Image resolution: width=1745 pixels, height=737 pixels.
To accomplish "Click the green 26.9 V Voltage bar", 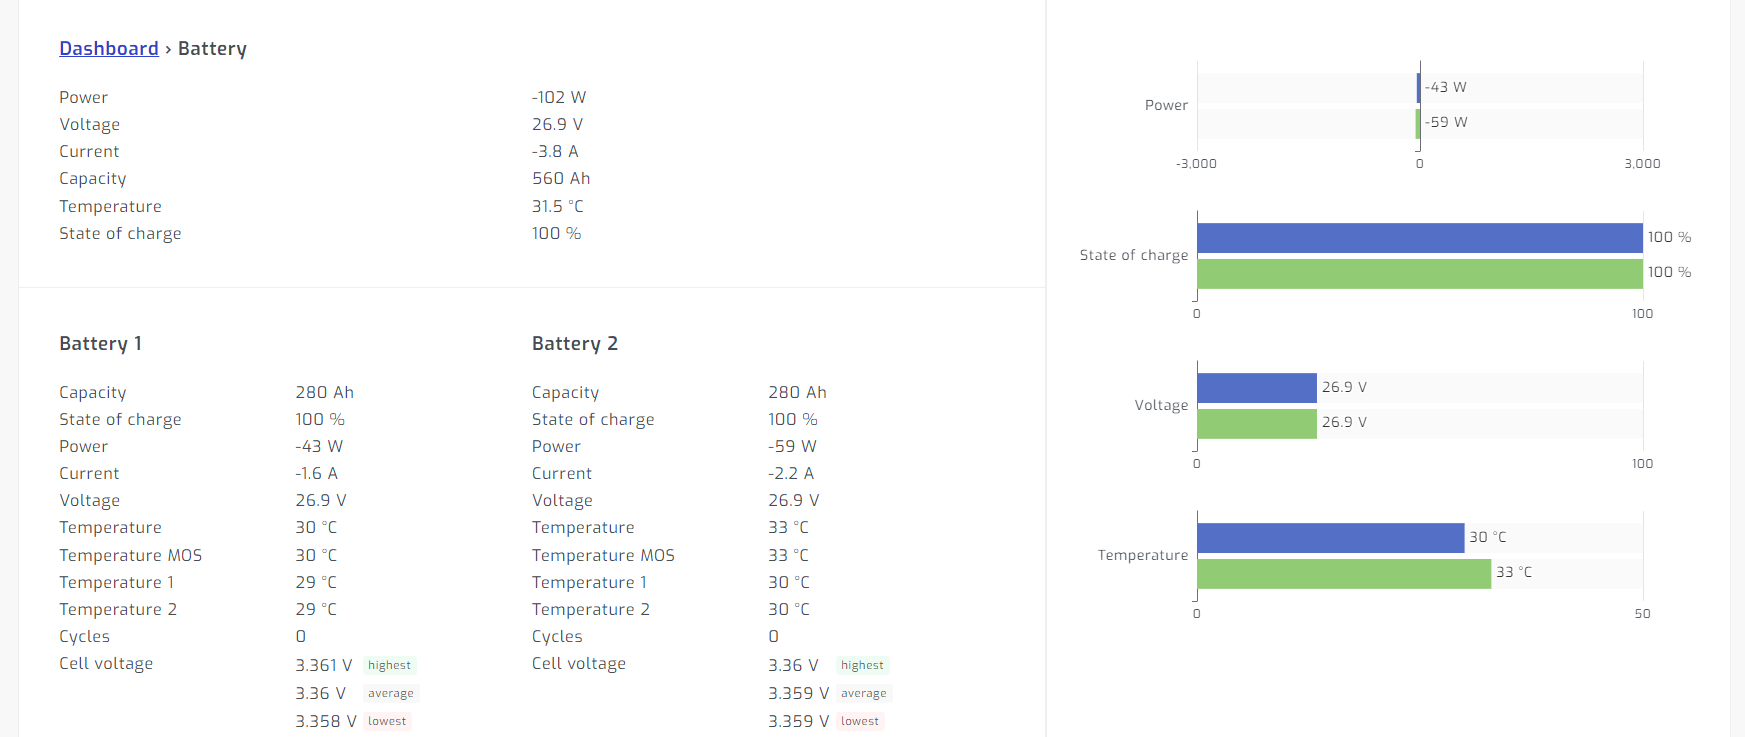I will pyautogui.click(x=1256, y=424).
